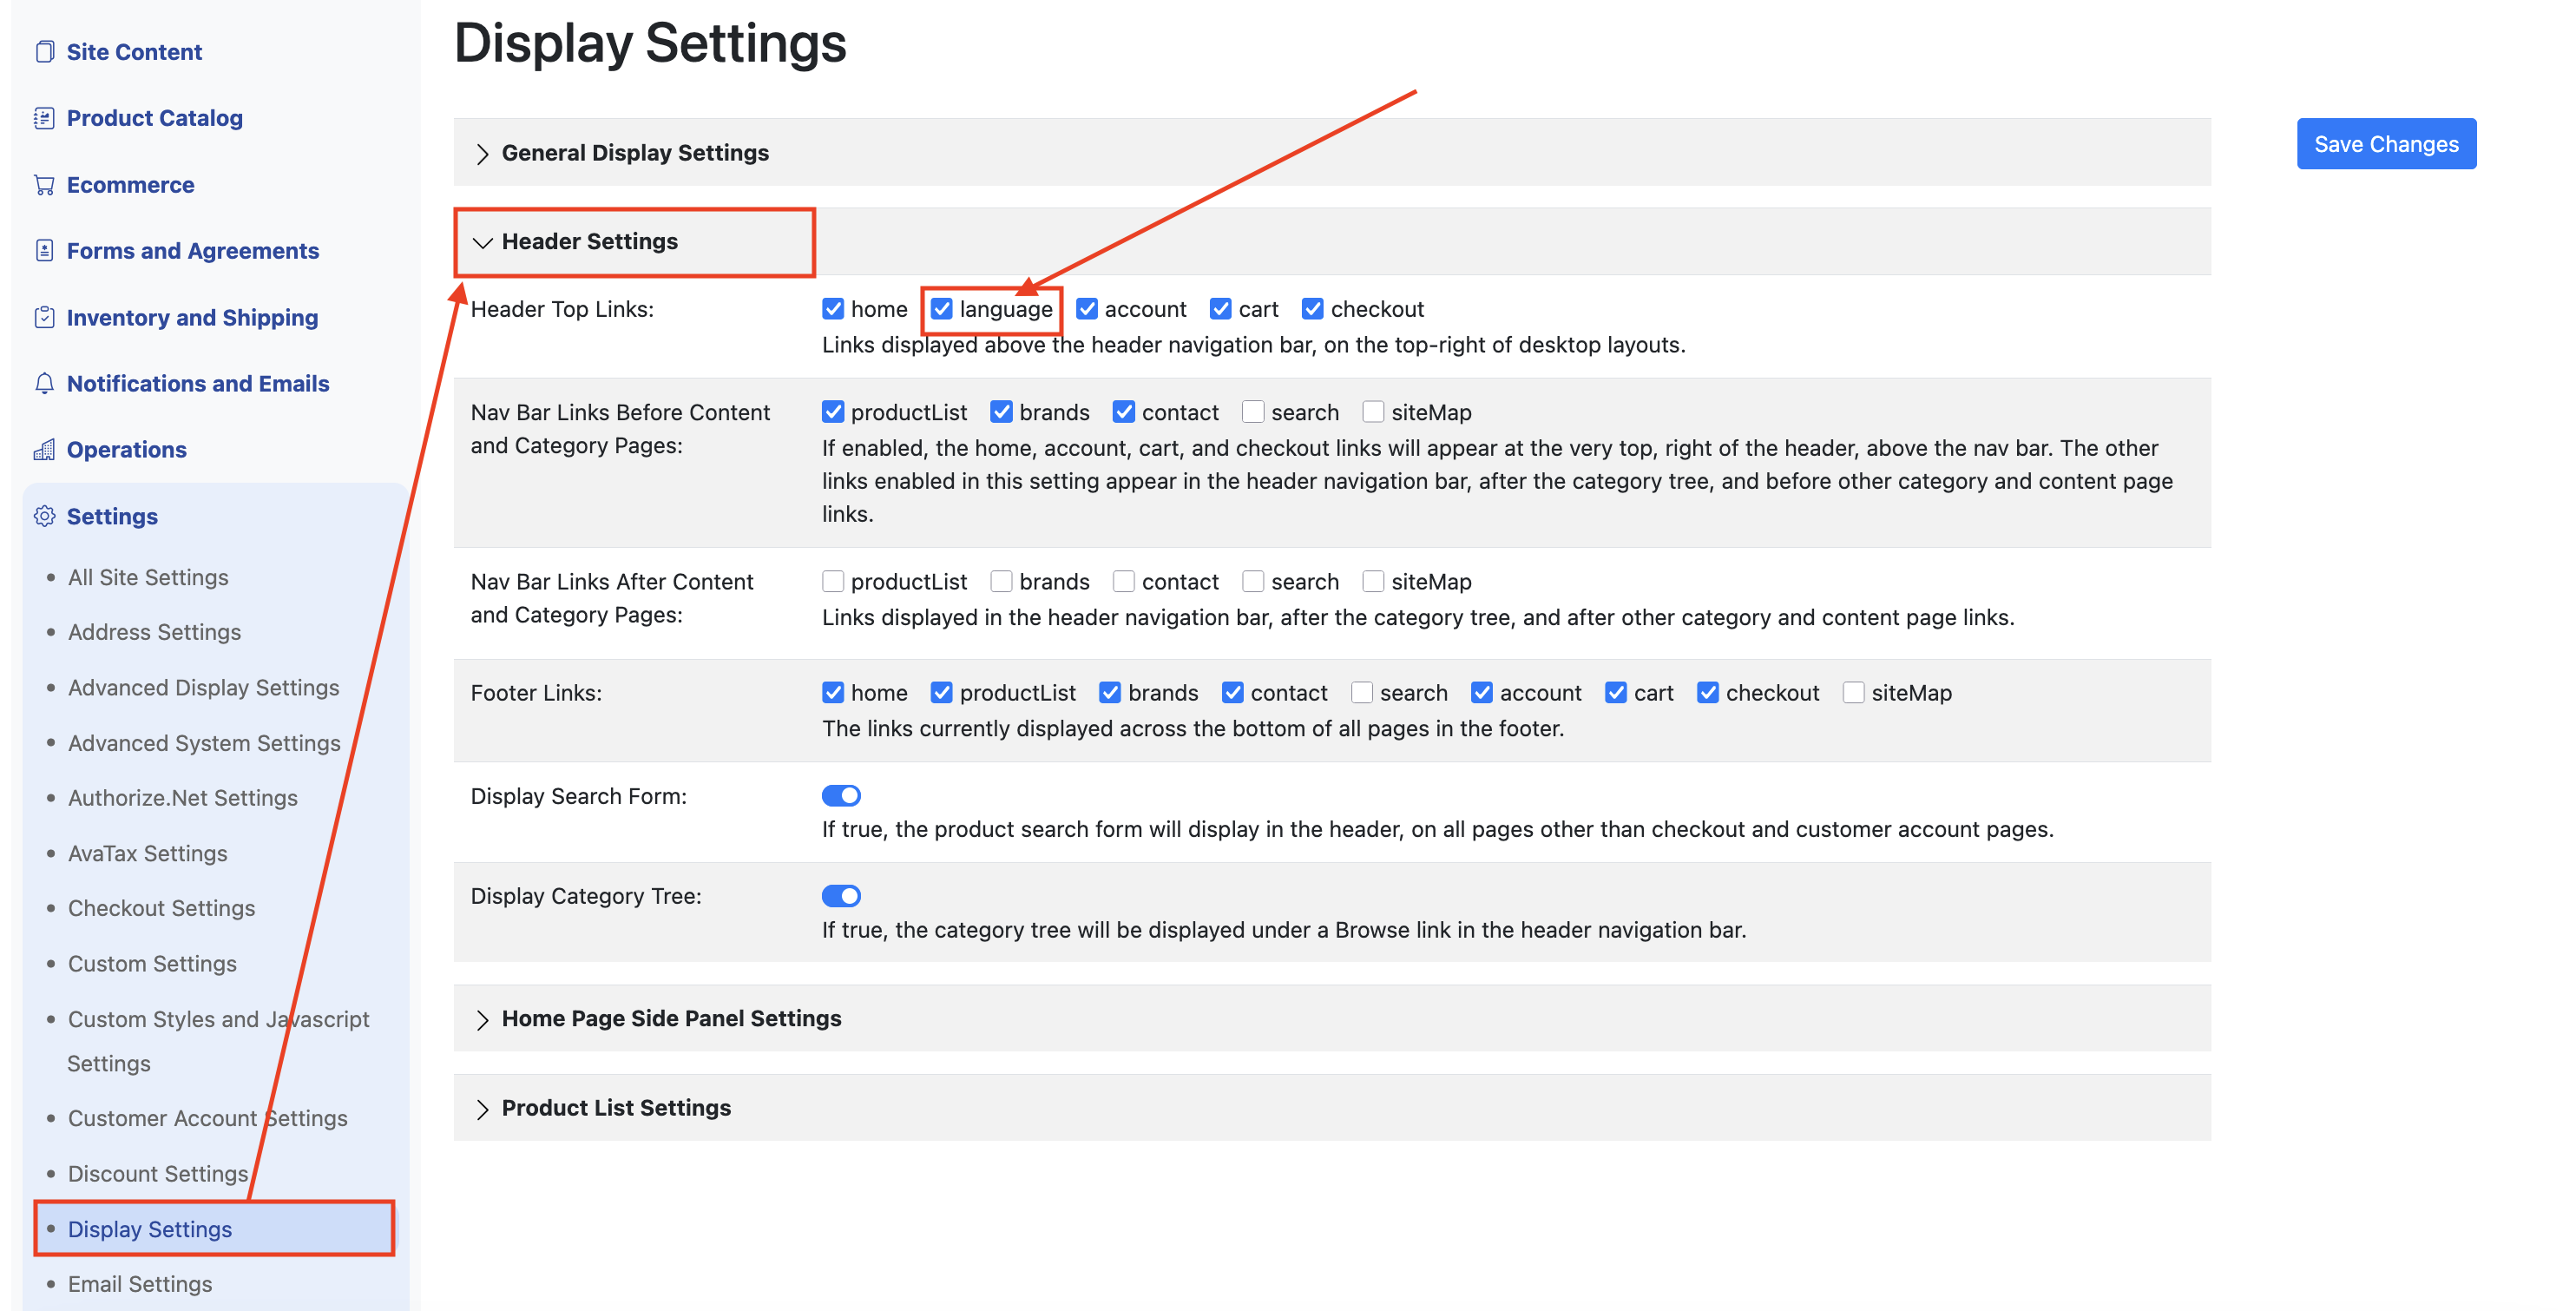Click the Site Content document icon

[44, 52]
